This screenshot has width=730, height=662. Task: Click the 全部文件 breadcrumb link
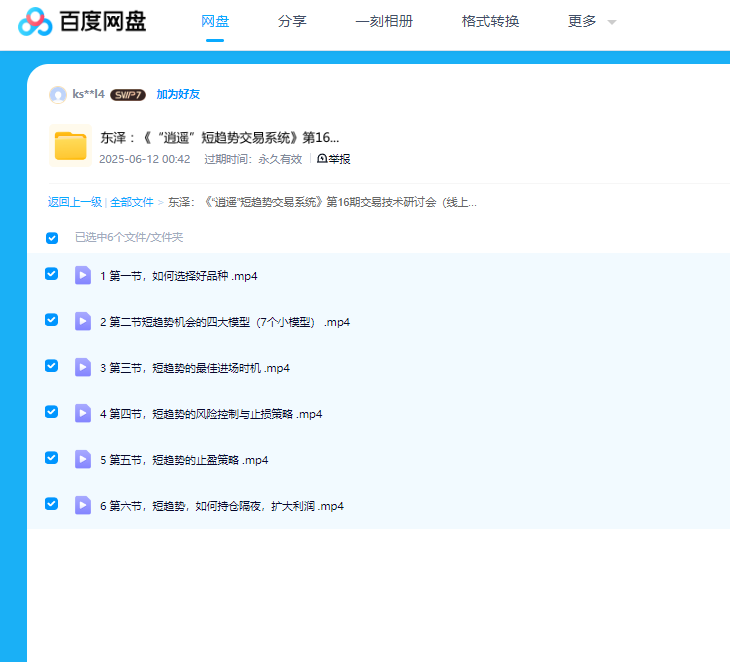click(x=132, y=202)
